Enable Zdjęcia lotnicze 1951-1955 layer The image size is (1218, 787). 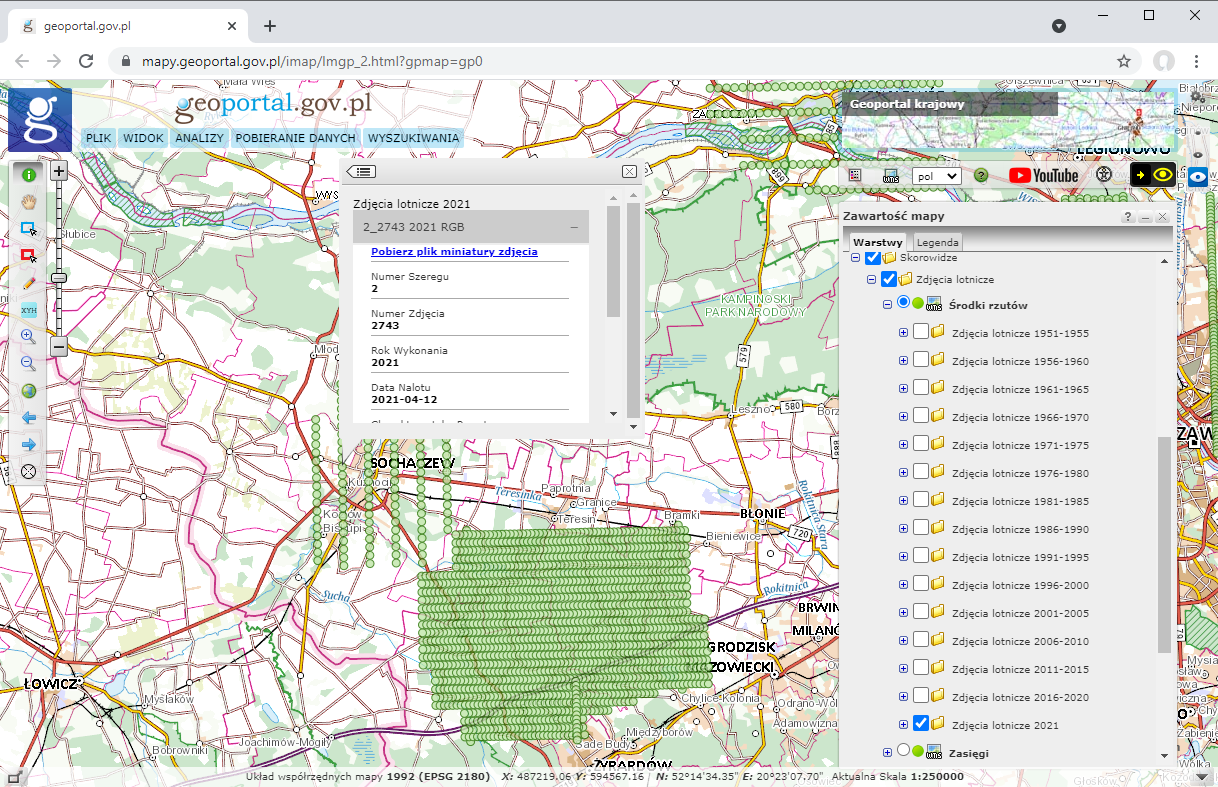pyautogui.click(x=921, y=333)
